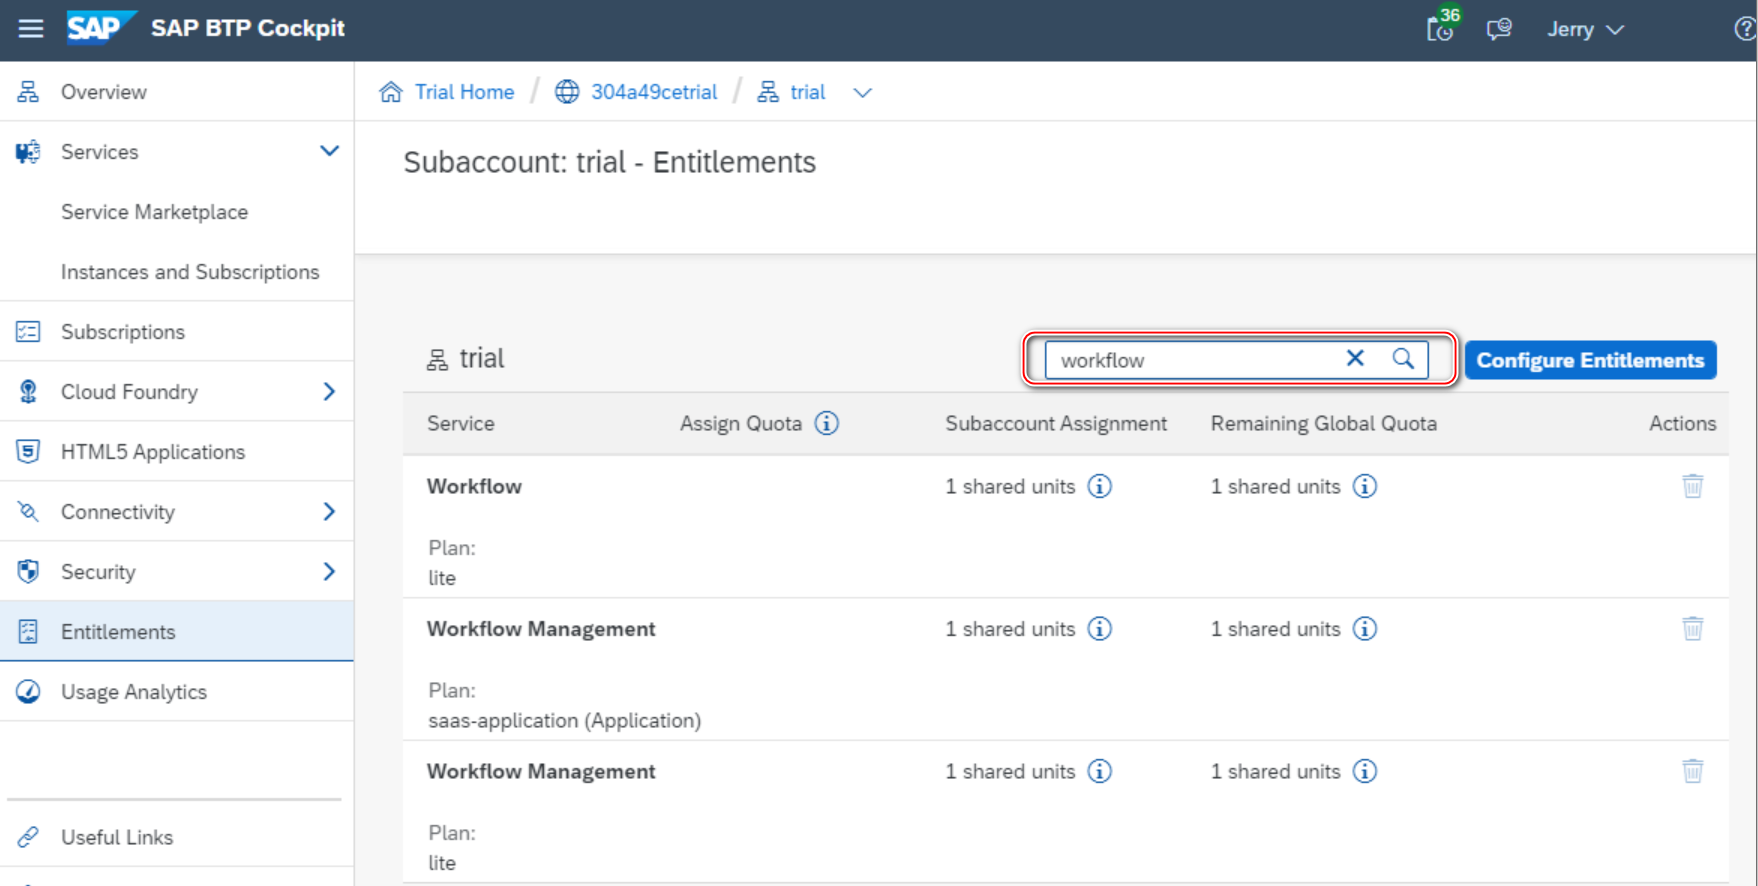Click the globe icon beside 304a49cetrial
This screenshot has height=886, width=1758.
(x=567, y=92)
